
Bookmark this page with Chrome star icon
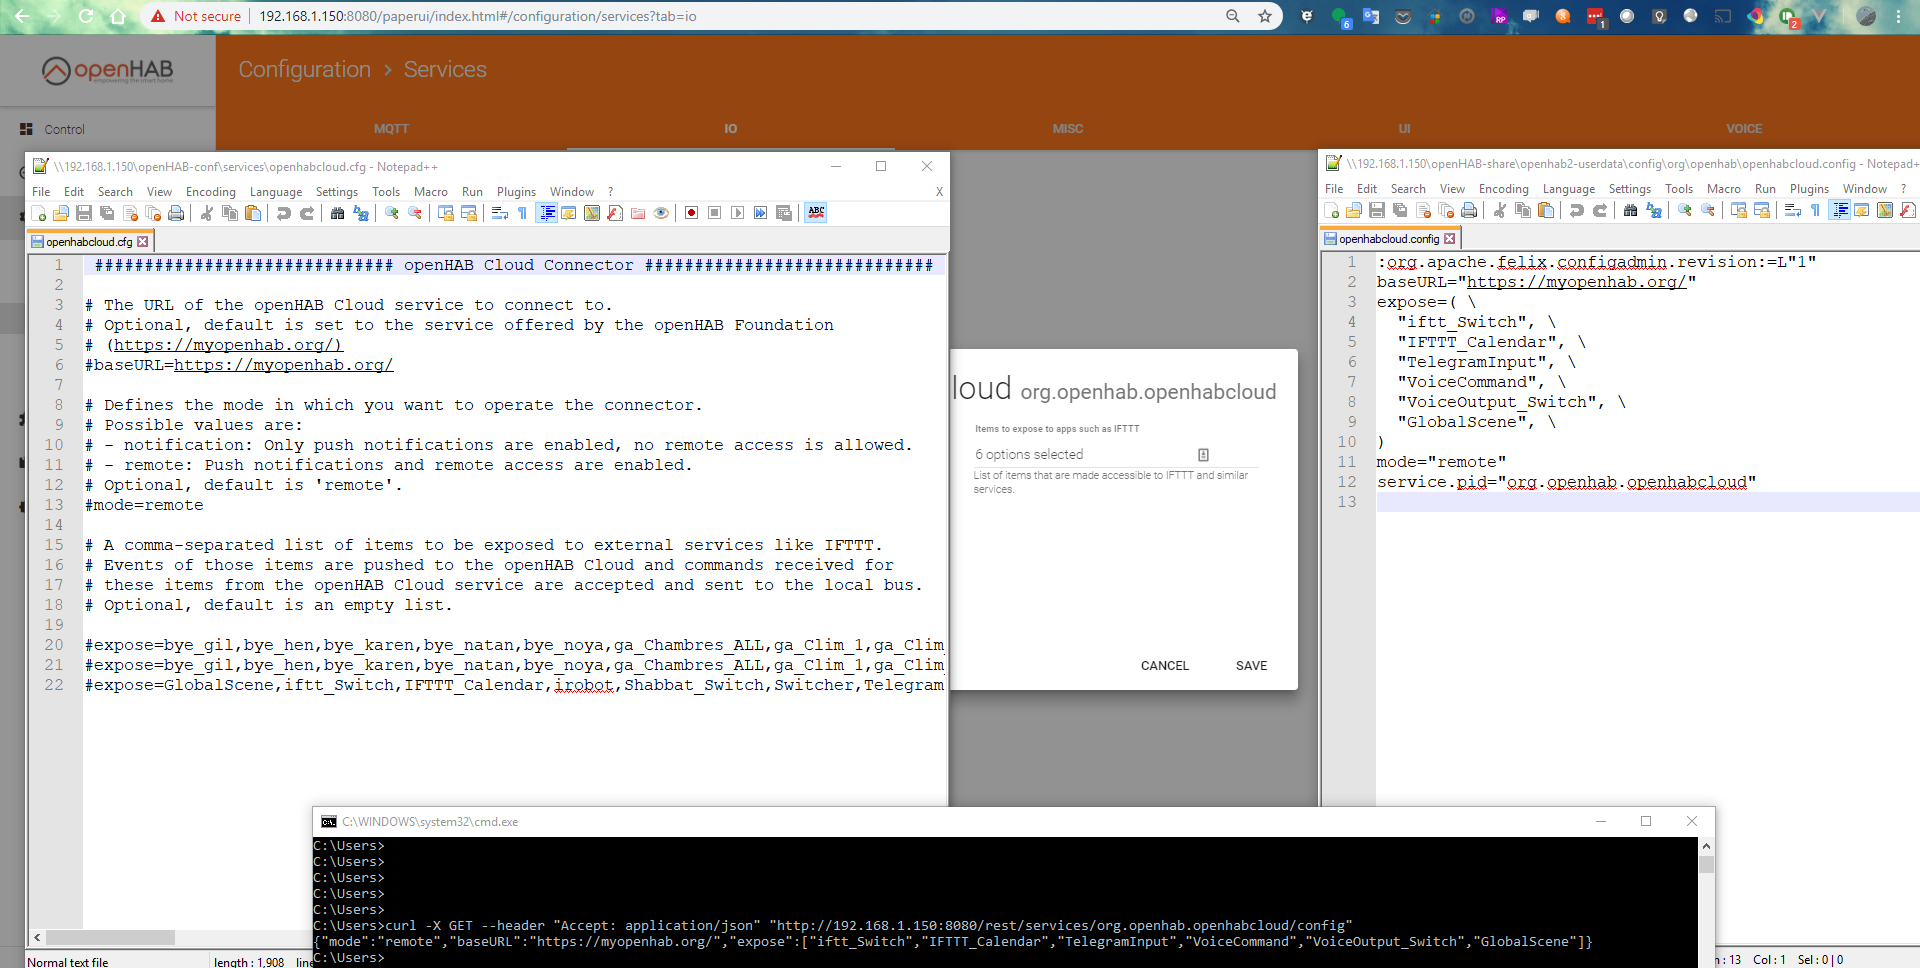click(x=1265, y=16)
